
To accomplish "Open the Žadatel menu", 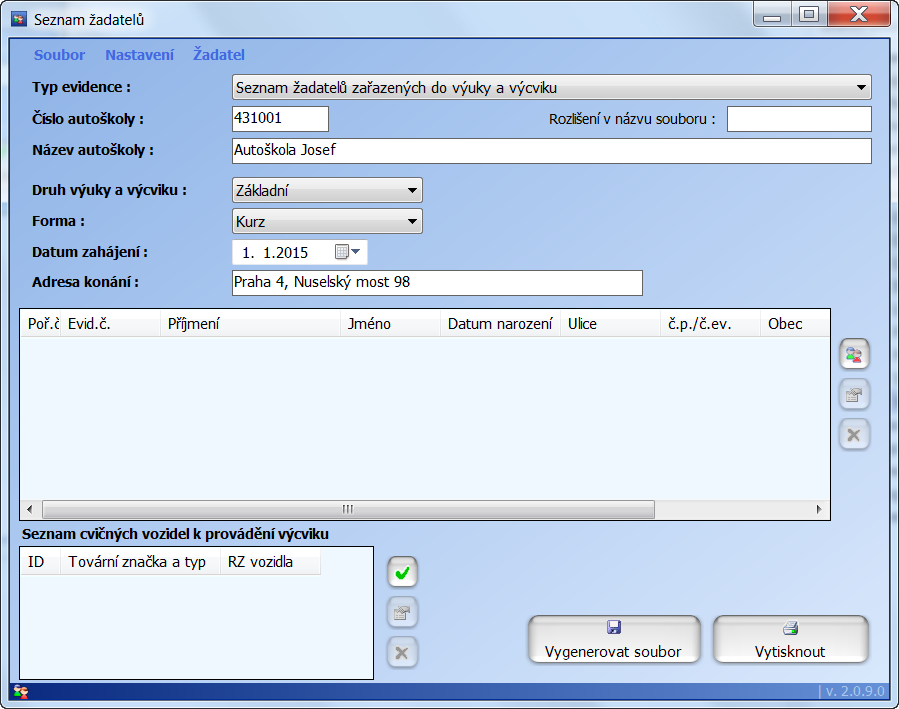I will (218, 55).
